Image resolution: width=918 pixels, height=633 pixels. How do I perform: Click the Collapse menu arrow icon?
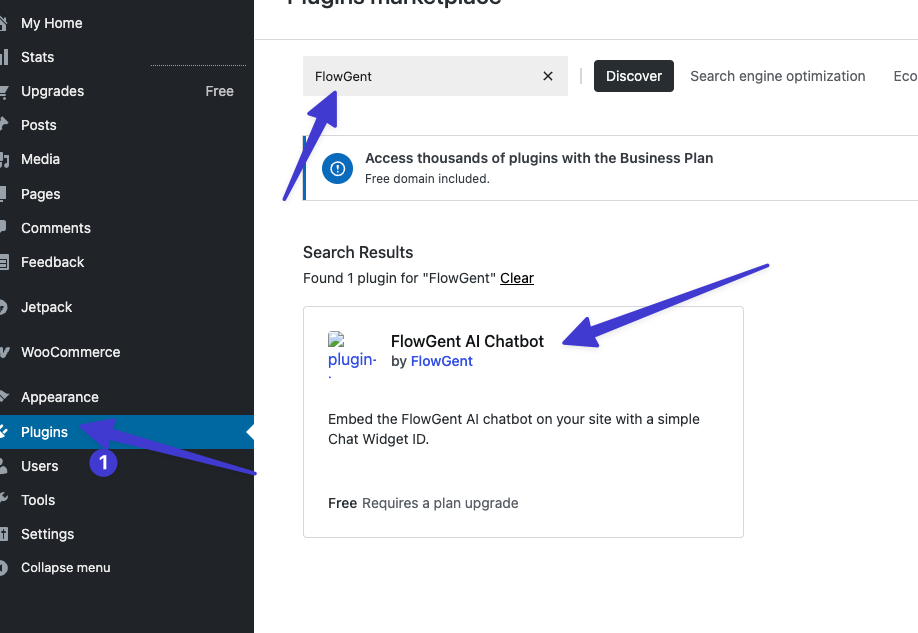click(x=4, y=567)
